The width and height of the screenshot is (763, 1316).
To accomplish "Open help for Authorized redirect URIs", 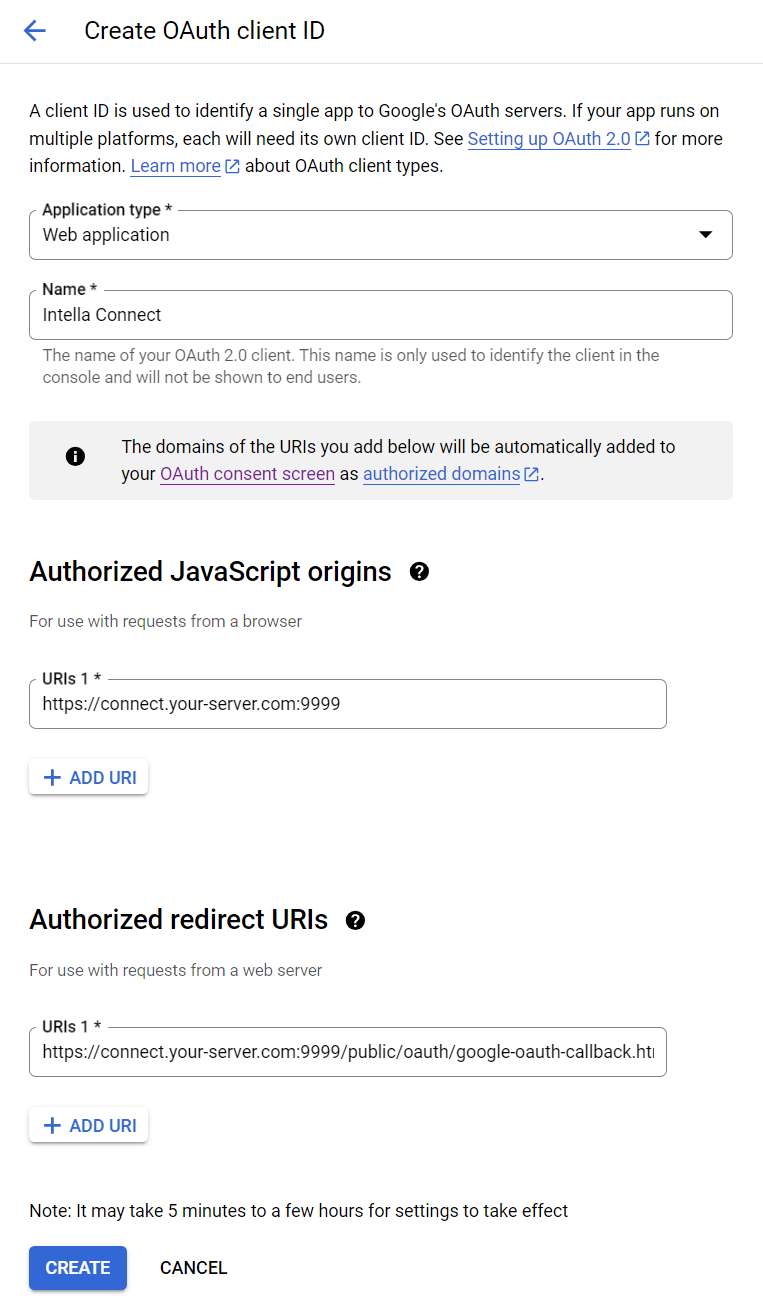I will pyautogui.click(x=355, y=921).
